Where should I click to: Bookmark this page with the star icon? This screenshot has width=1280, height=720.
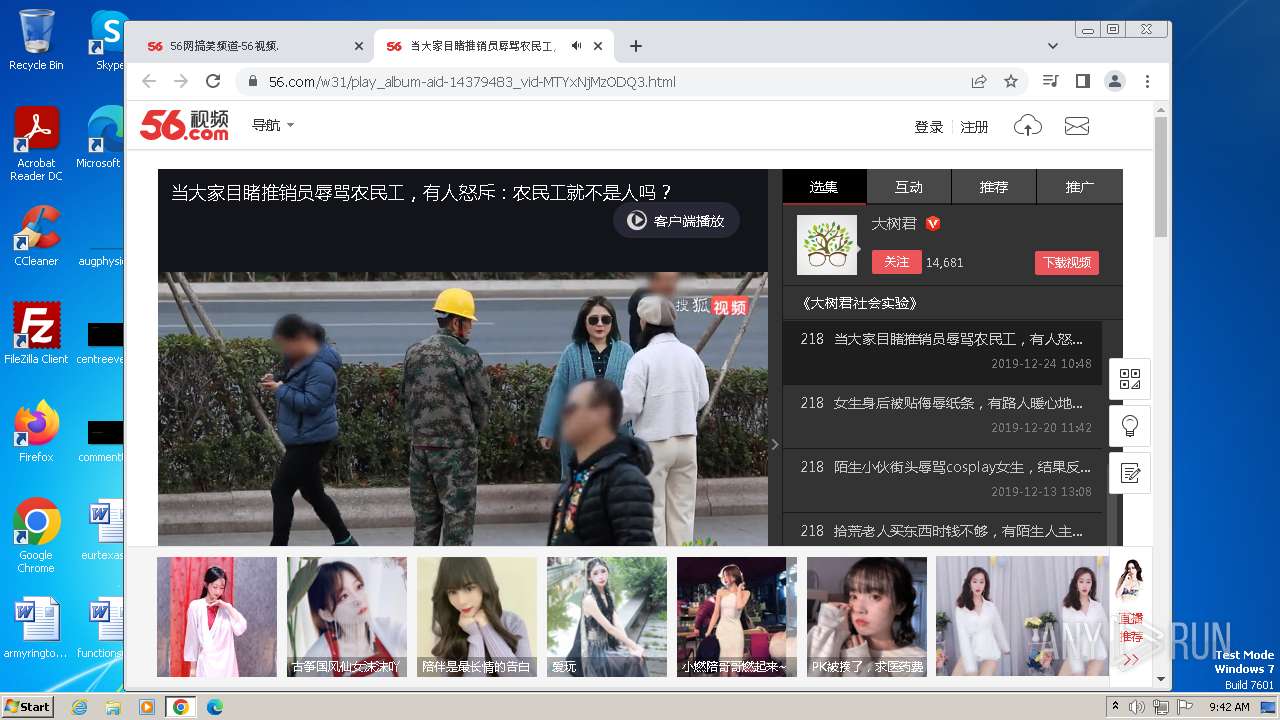[1011, 81]
